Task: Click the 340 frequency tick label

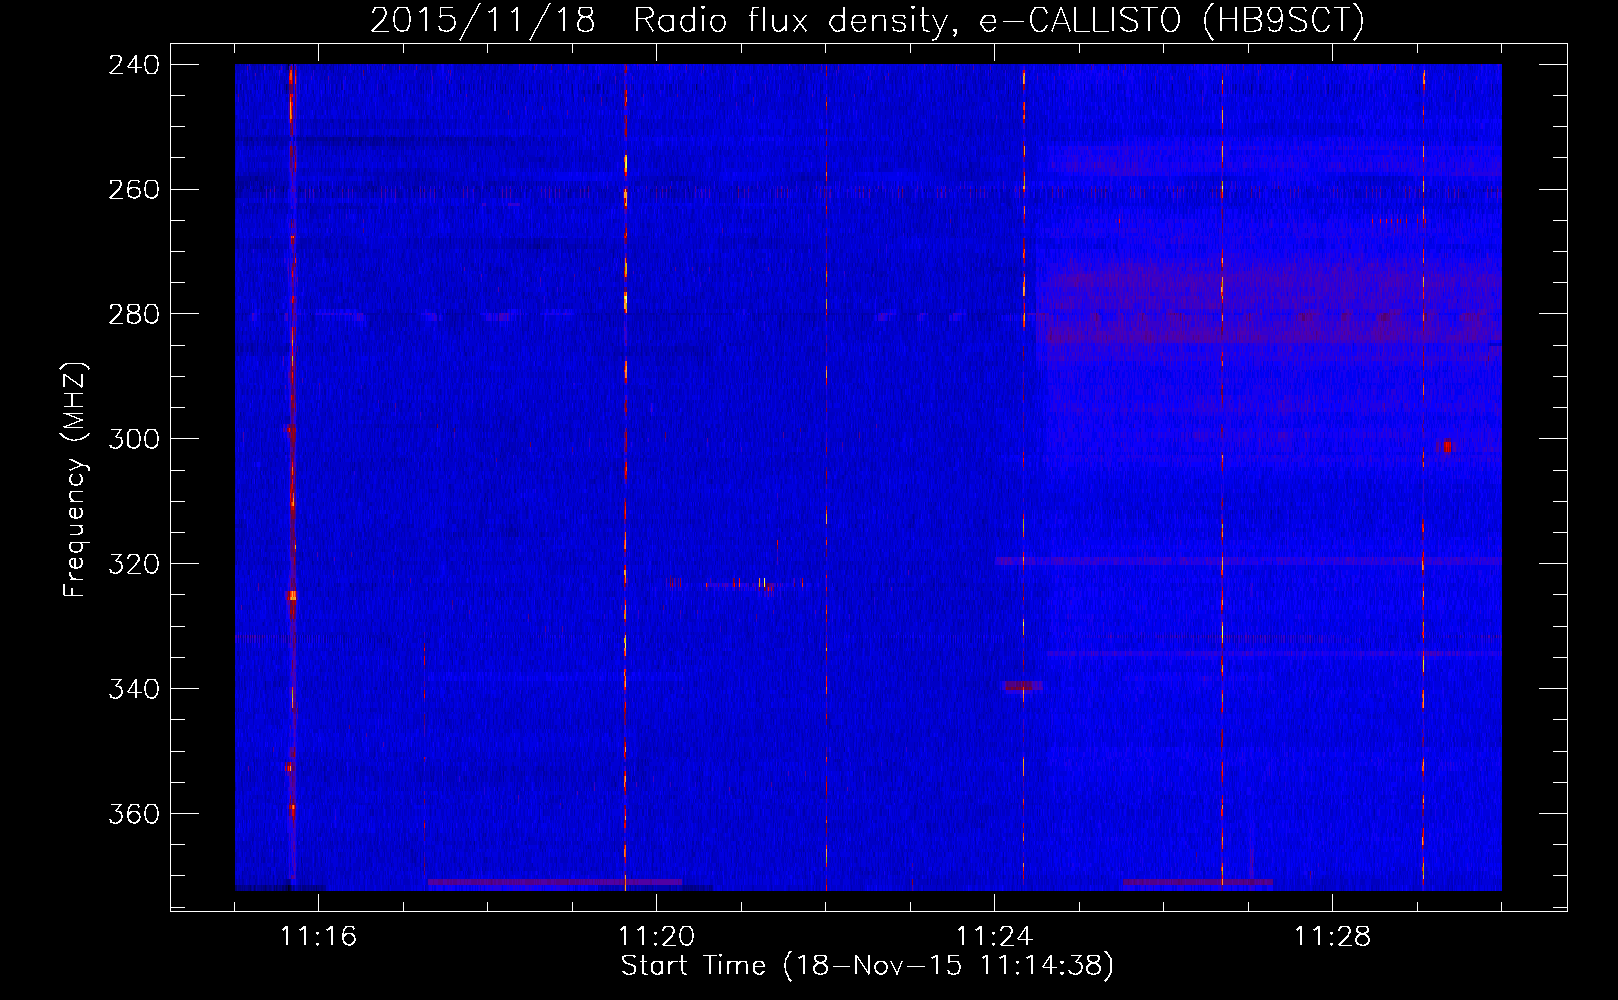Action: point(133,690)
